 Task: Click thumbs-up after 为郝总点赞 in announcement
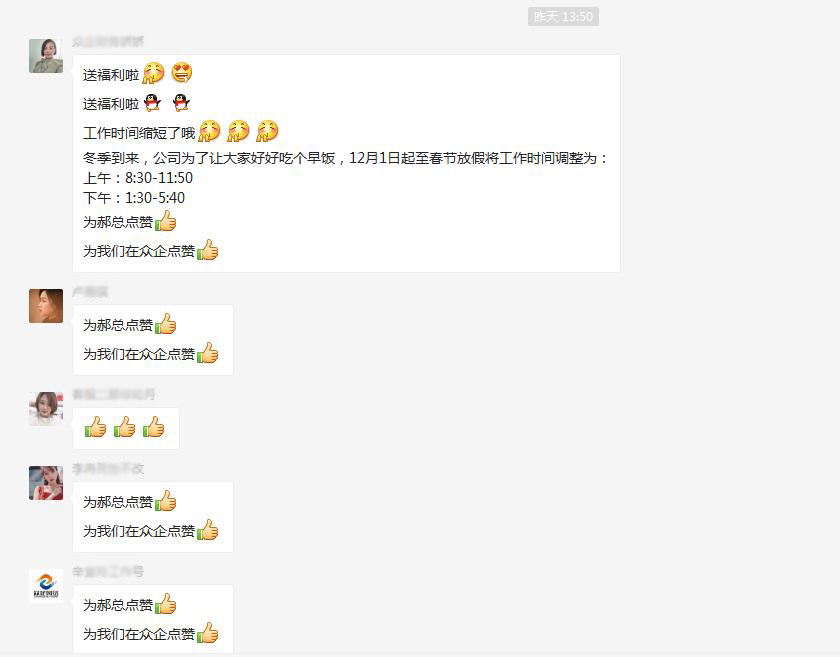pyautogui.click(x=166, y=221)
